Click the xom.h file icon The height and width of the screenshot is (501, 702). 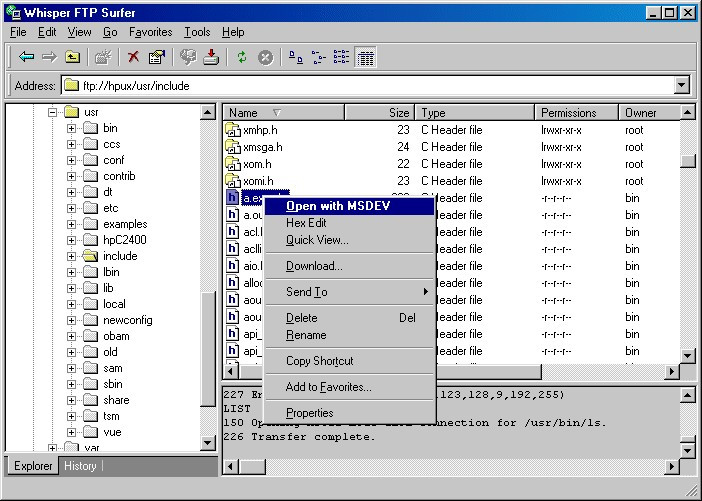coord(232,164)
